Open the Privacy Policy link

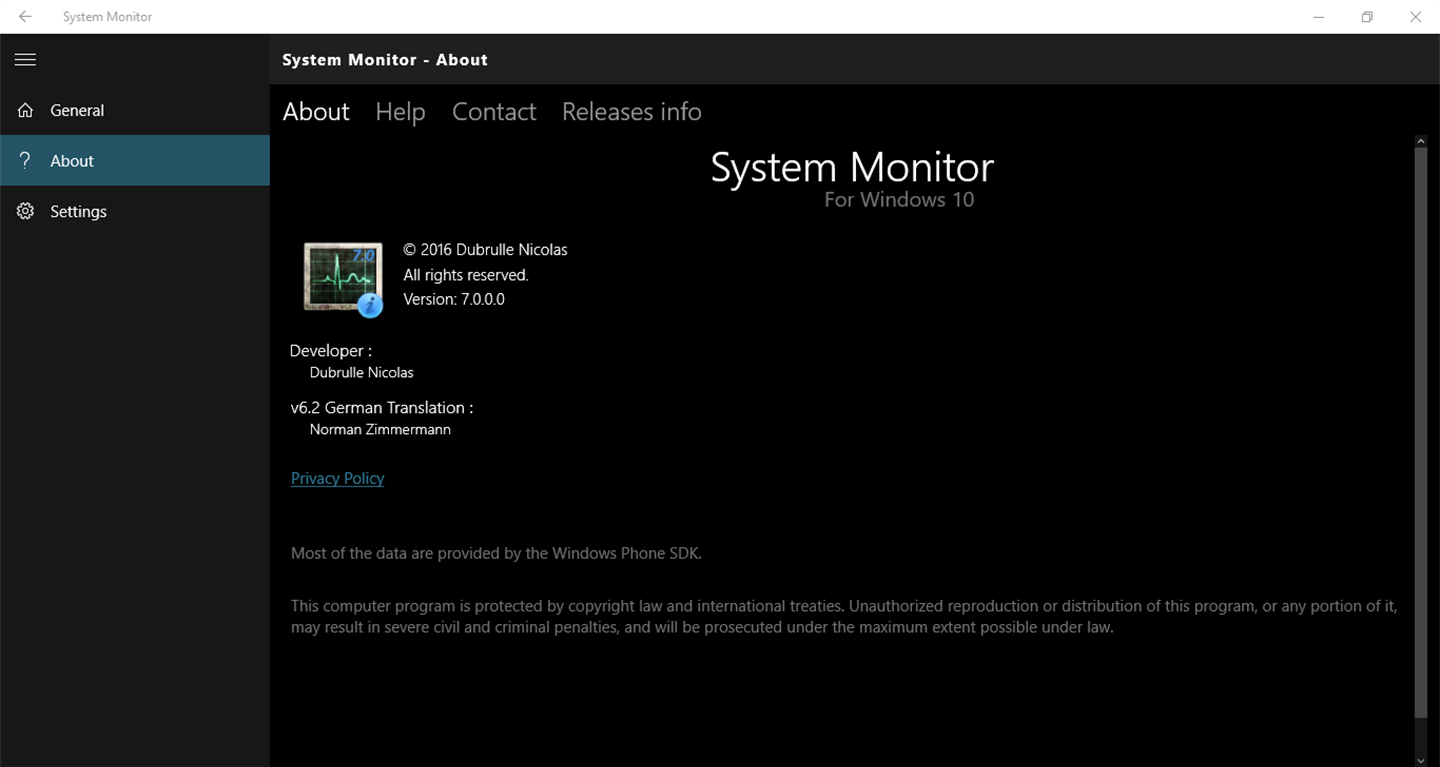pos(337,478)
